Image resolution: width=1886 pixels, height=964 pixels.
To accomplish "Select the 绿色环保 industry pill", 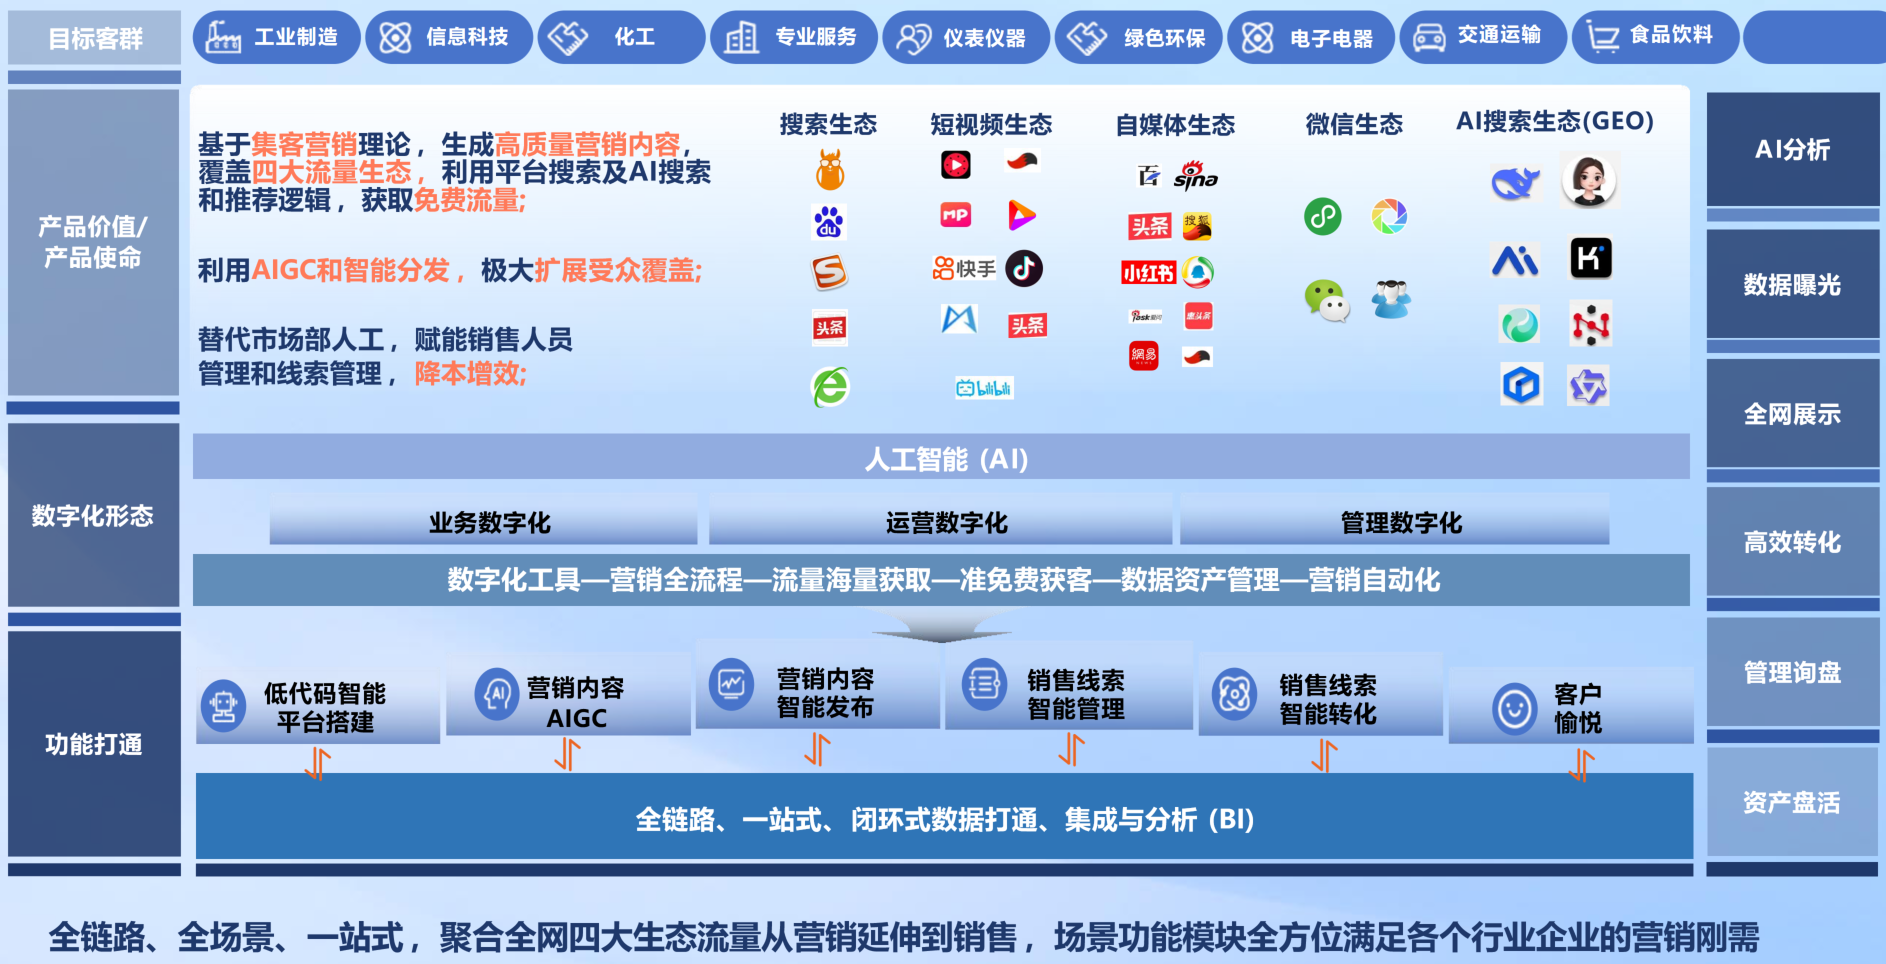I will tap(1139, 37).
